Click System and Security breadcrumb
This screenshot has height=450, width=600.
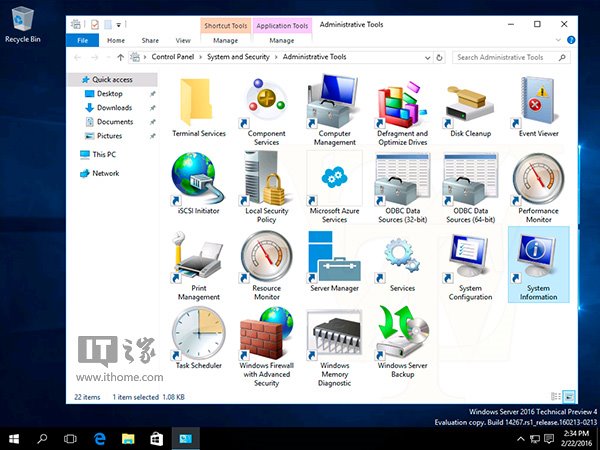coord(238,57)
